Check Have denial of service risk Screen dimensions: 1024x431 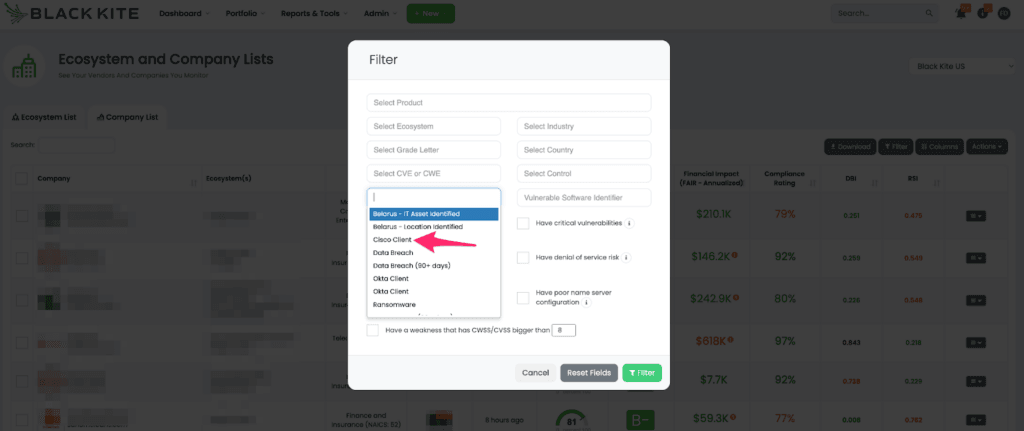click(x=523, y=258)
